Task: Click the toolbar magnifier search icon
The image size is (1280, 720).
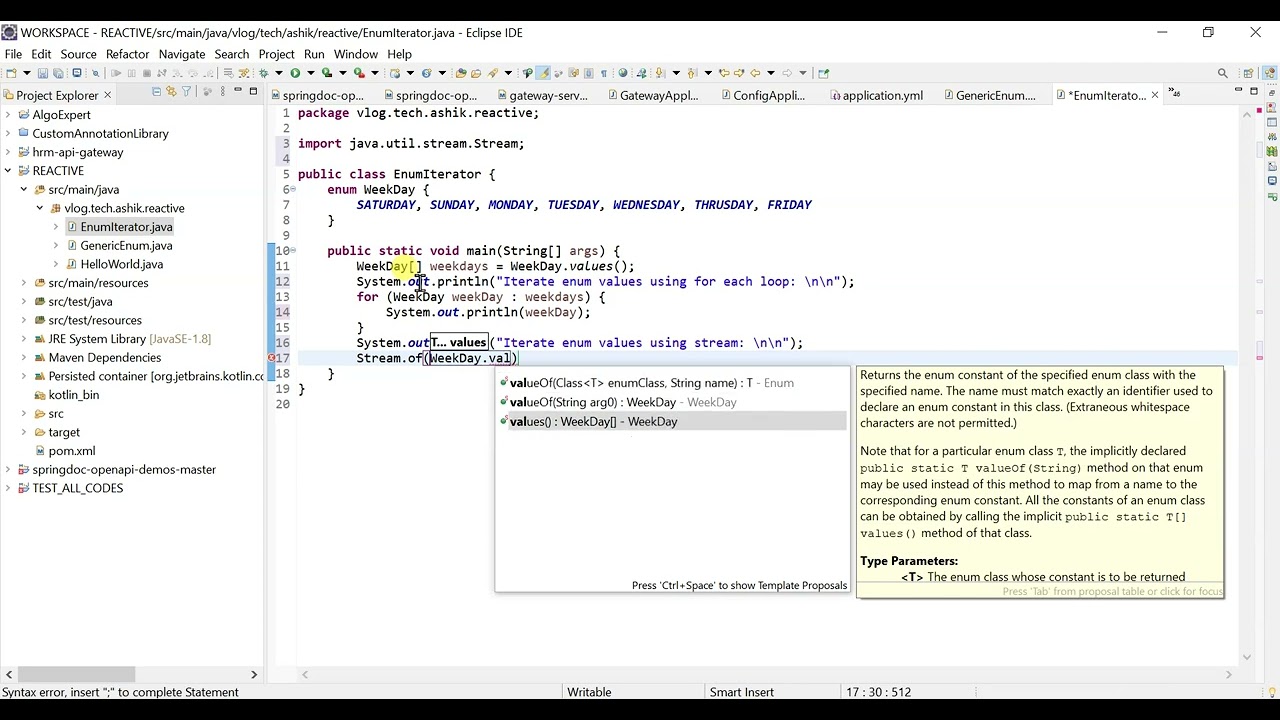Action: [1222, 73]
